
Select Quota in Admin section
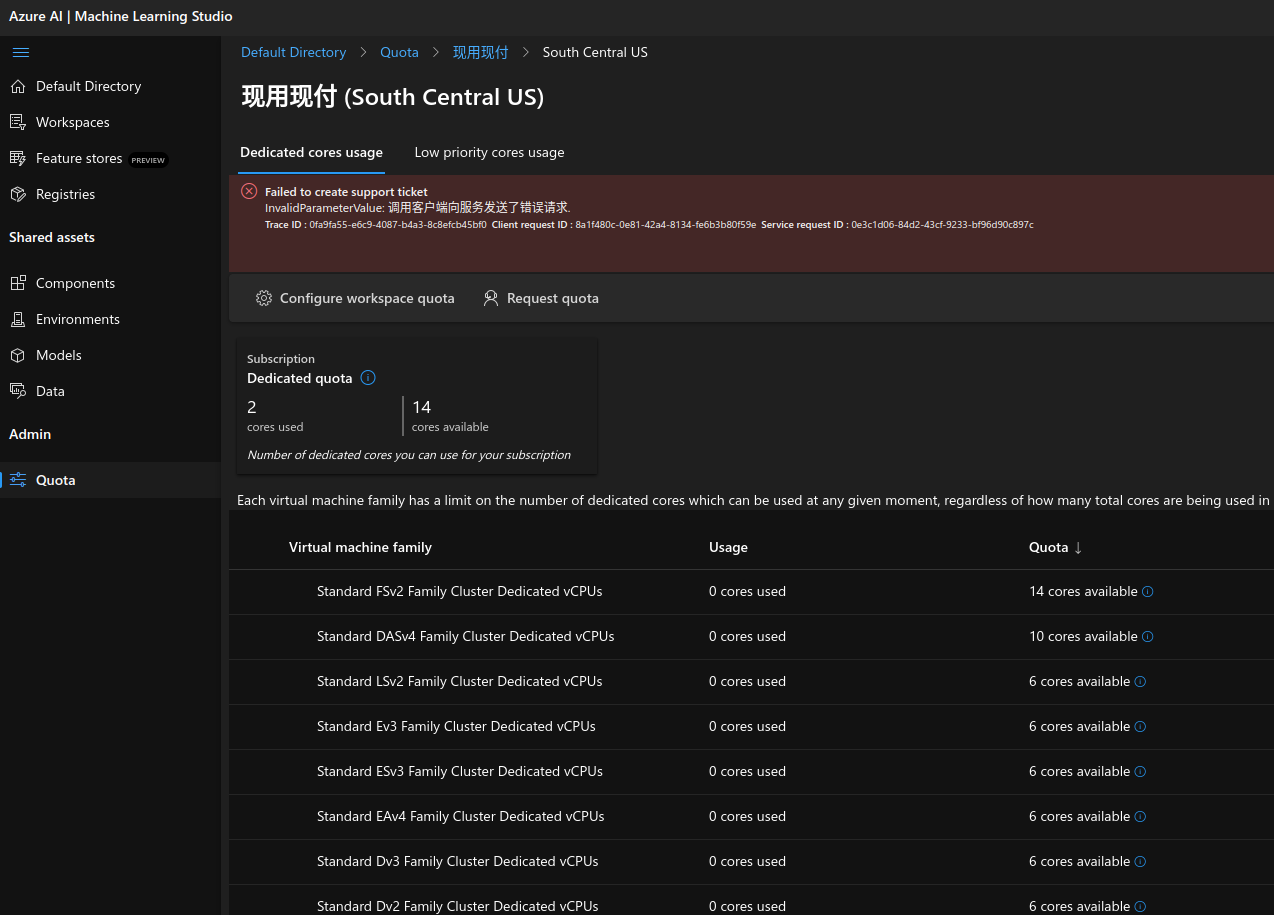coord(110,480)
